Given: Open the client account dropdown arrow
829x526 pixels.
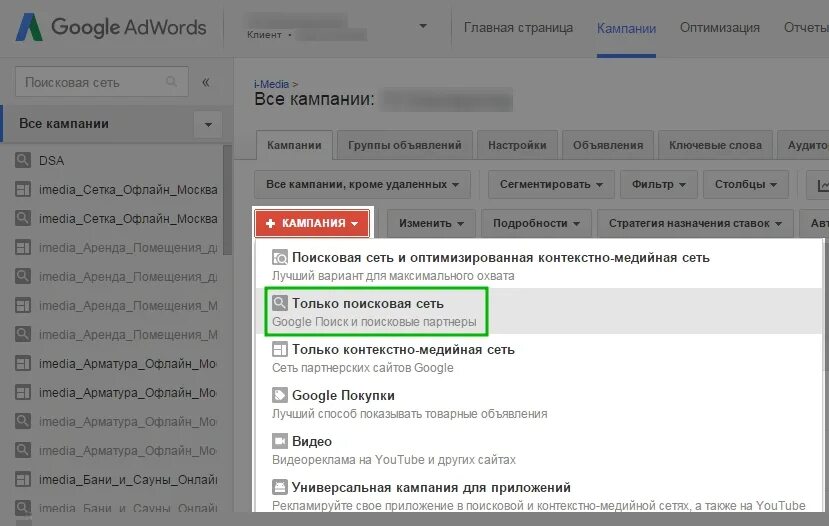Looking at the screenshot, I should tap(422, 26).
